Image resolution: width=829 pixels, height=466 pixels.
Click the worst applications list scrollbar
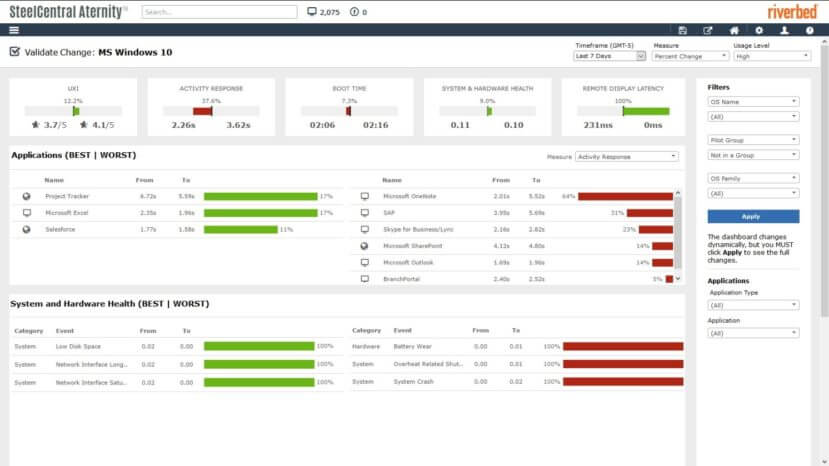pyautogui.click(x=678, y=235)
